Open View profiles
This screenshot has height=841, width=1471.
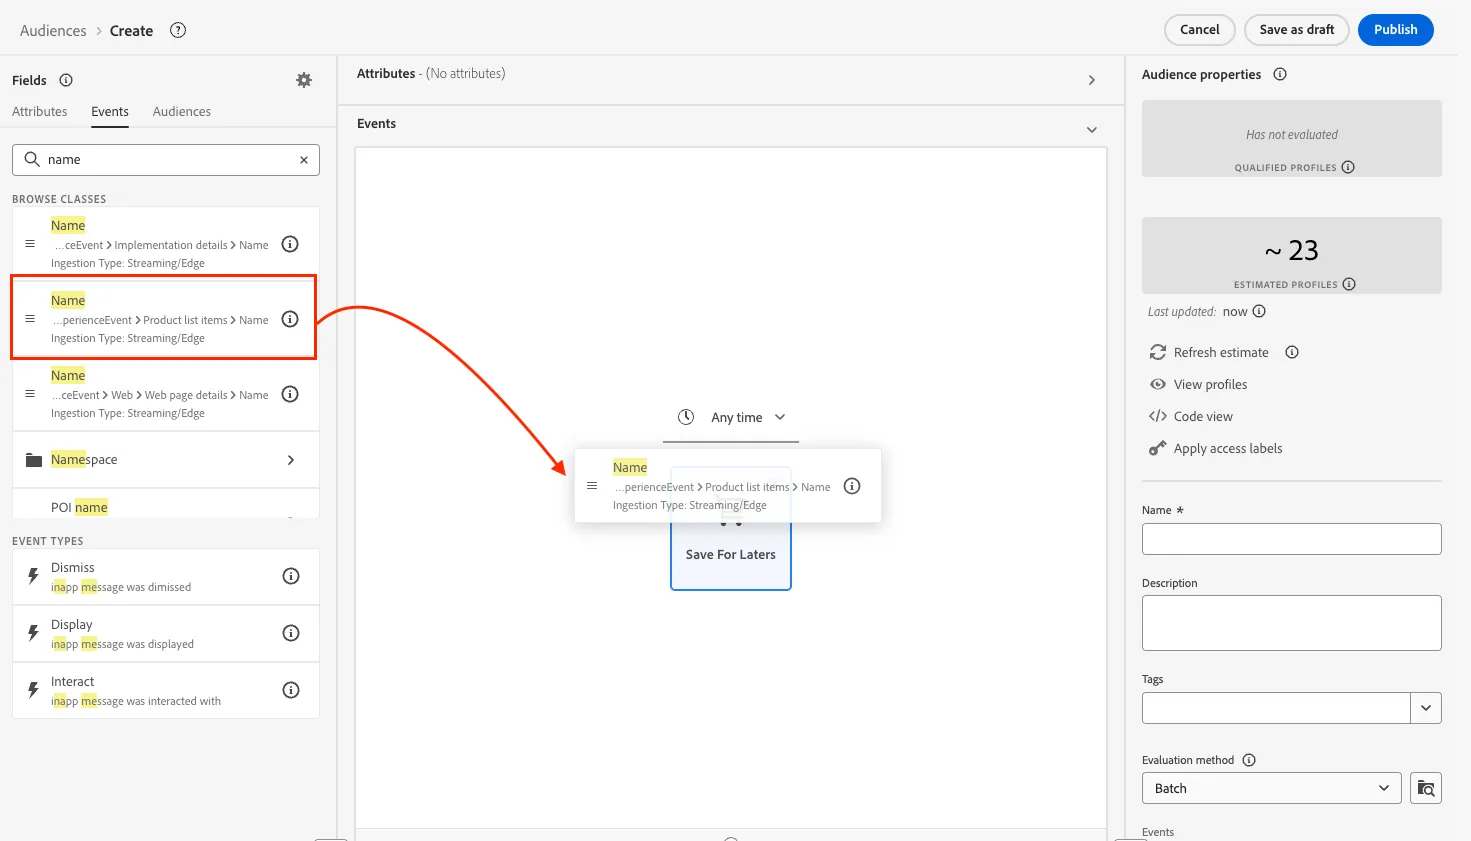[1199, 384]
